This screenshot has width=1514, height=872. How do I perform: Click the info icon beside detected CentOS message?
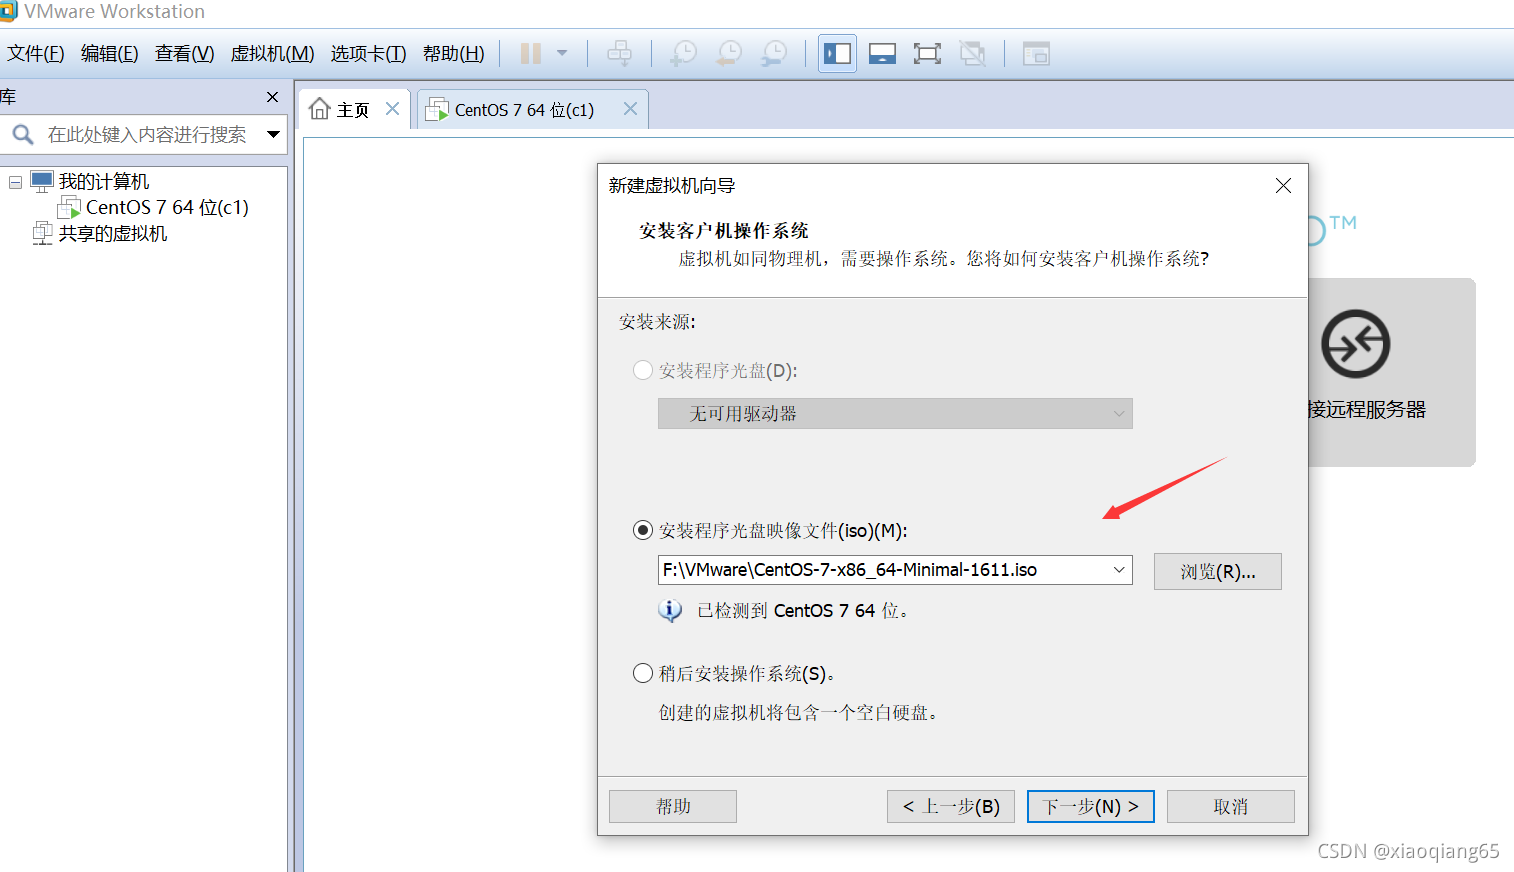[670, 610]
